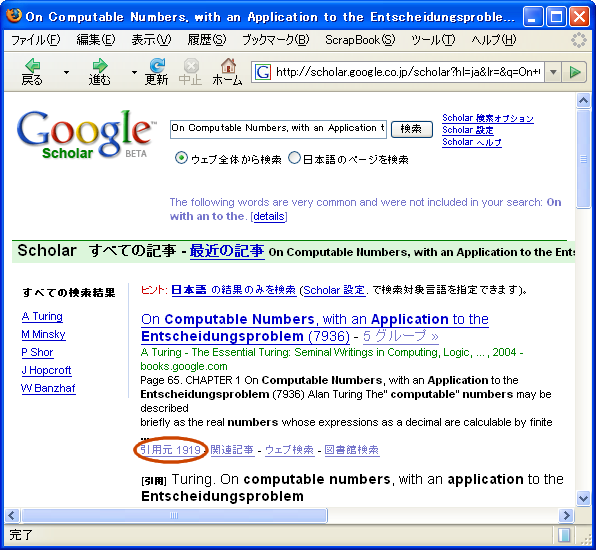Viewport: 596px width, 550px height.
Task: Click 完了 status bar text
Action: click(21, 535)
